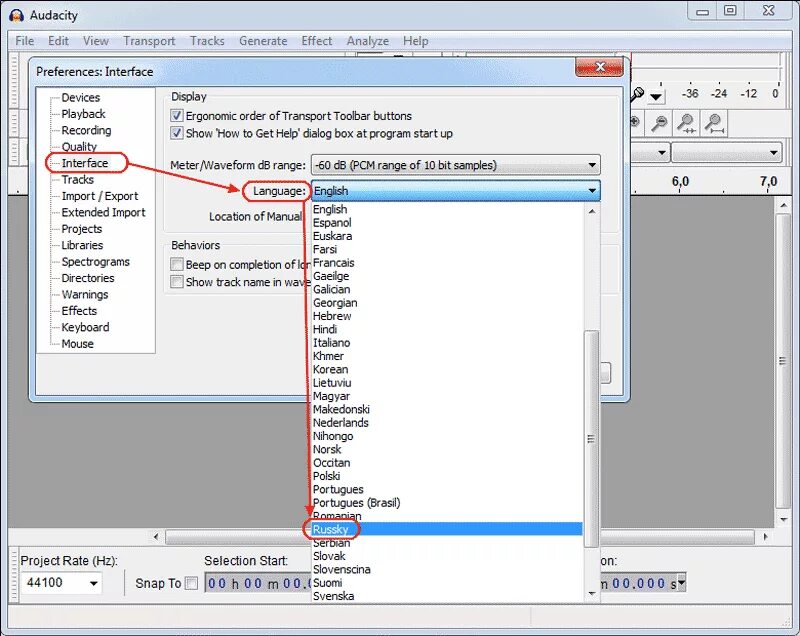Click the 6,0 mark on timeline ruler
Viewport: 800px width, 636px height.
680,182
